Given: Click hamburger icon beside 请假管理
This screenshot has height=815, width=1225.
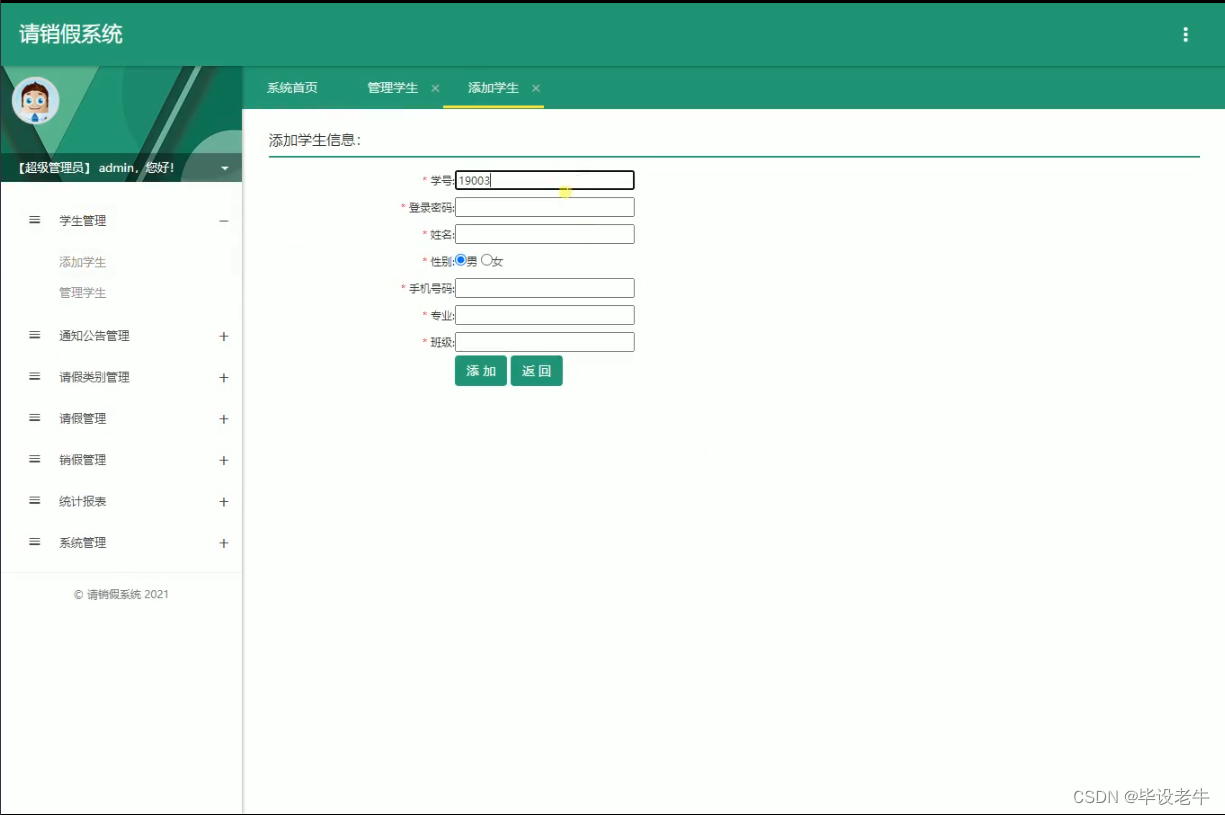Looking at the screenshot, I should 35,418.
